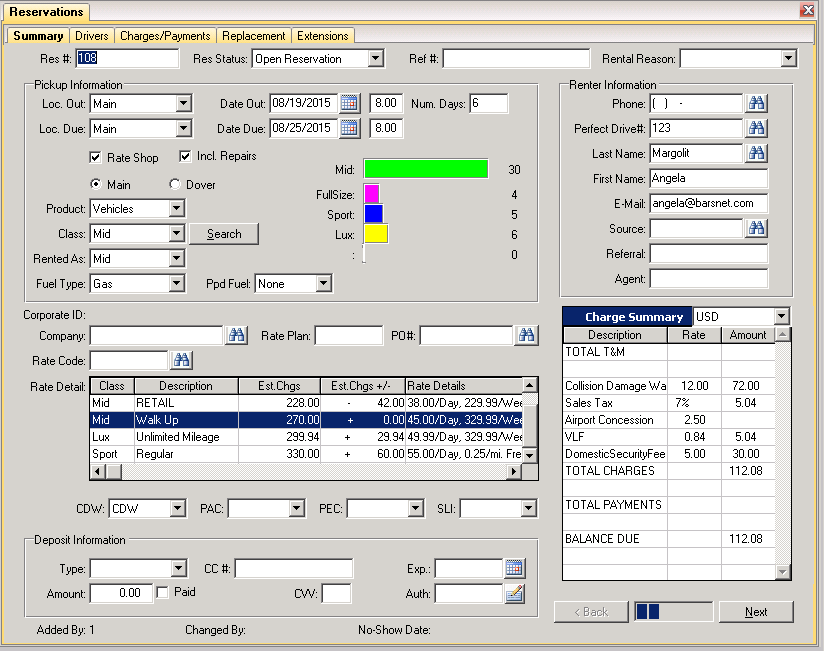Check the deposit Paid checkbox
The image size is (824, 651).
coord(163,592)
